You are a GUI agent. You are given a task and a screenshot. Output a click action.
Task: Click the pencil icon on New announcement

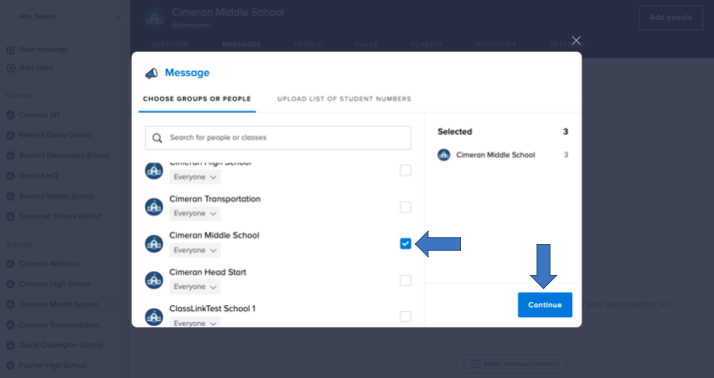475,363
